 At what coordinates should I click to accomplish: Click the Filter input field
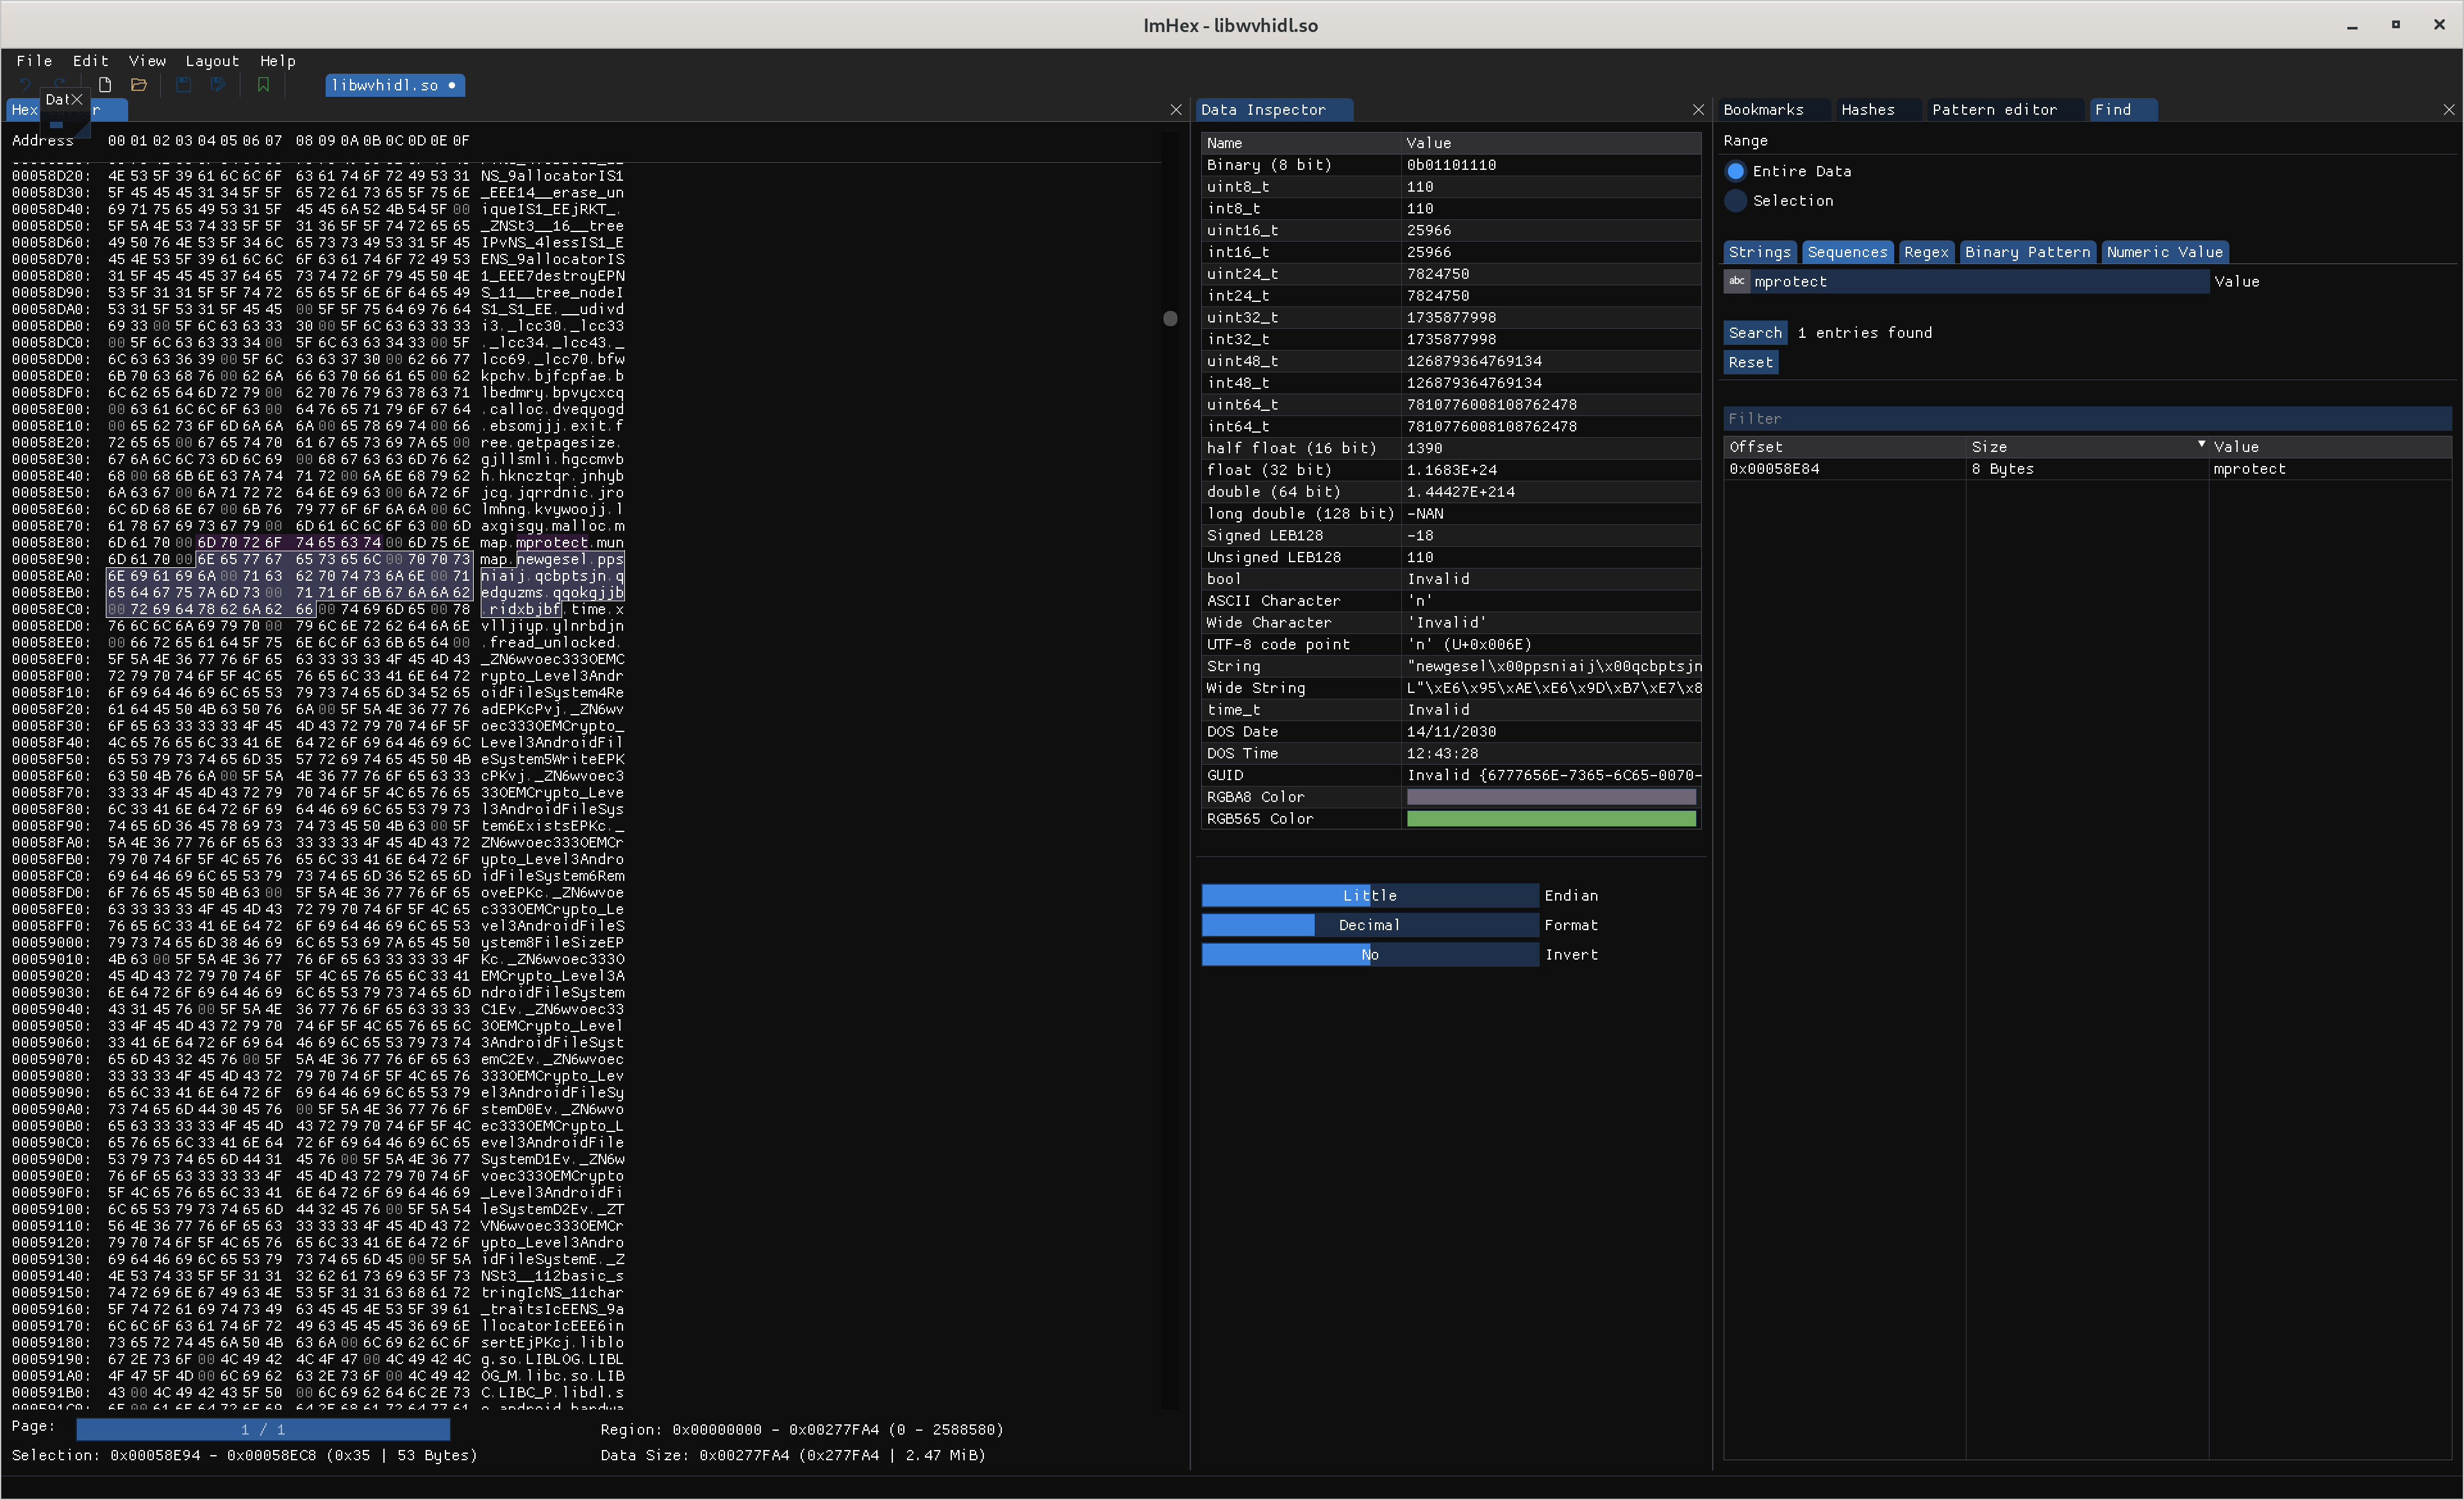click(x=2086, y=419)
